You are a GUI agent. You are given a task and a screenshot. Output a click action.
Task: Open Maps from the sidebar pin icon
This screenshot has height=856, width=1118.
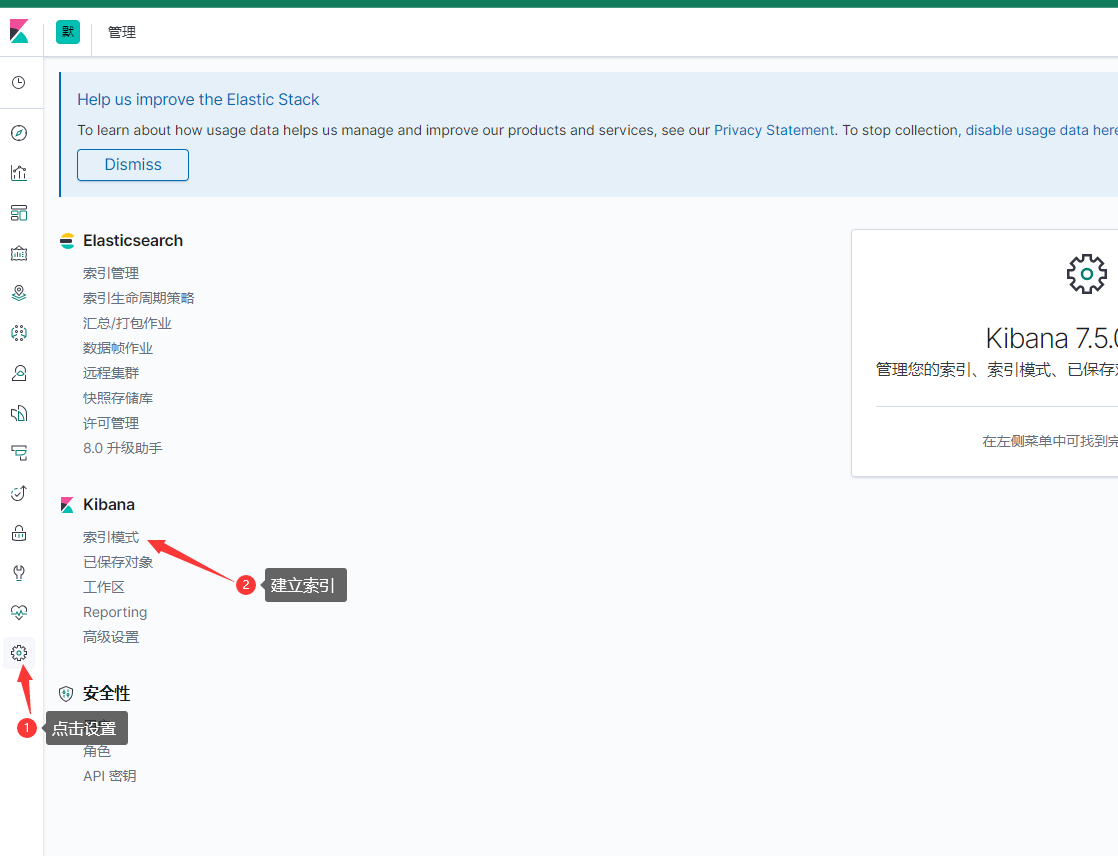pyautogui.click(x=19, y=293)
